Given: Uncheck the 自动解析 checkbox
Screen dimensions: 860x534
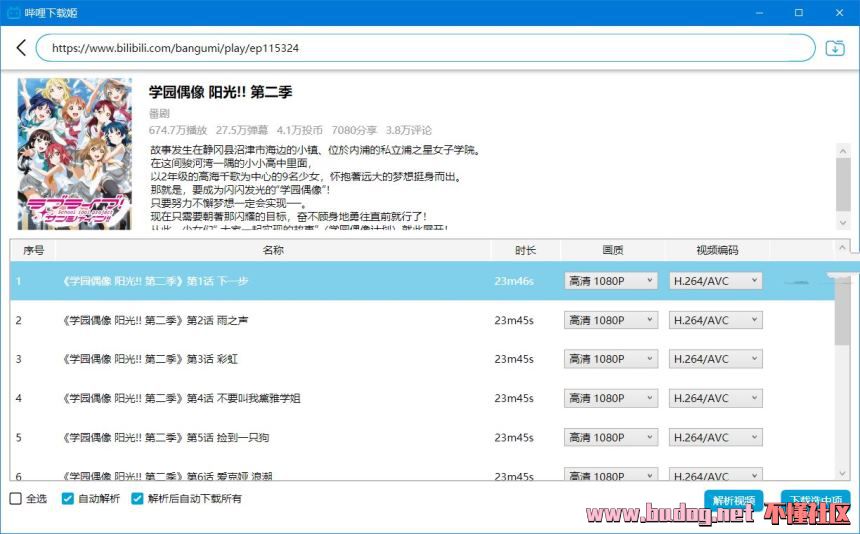Looking at the screenshot, I should point(68,498).
